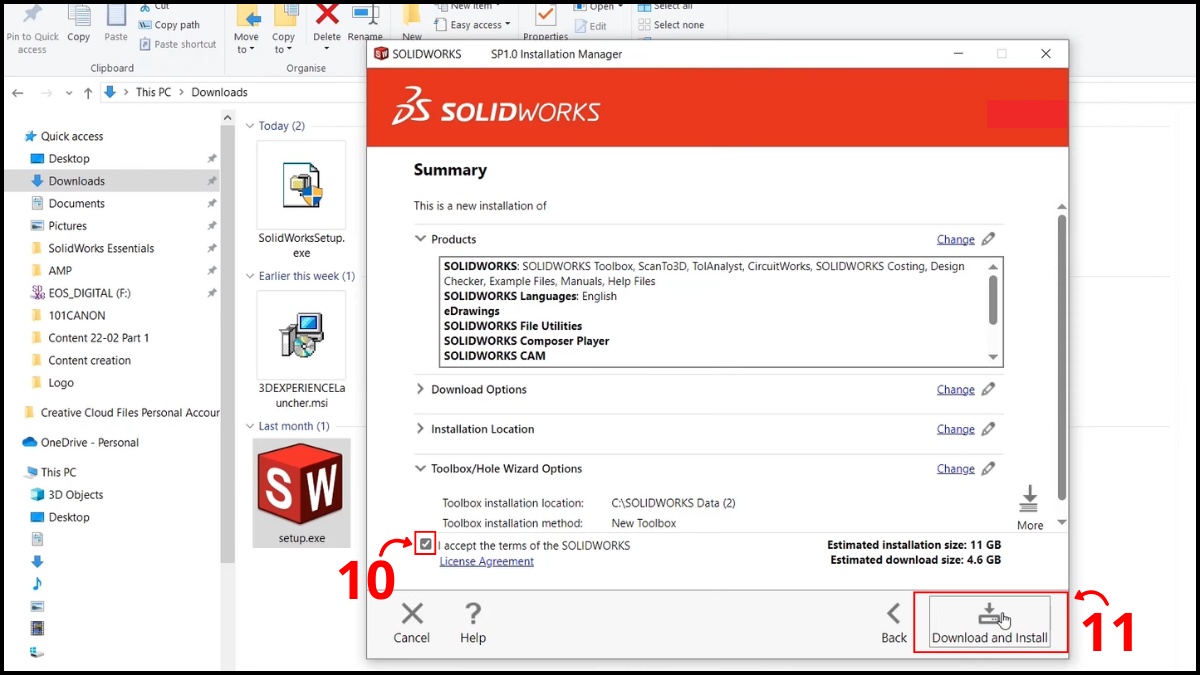Click Change link for Toolbox/Hole Wizard Options
The height and width of the screenshot is (675, 1200).
tap(955, 468)
